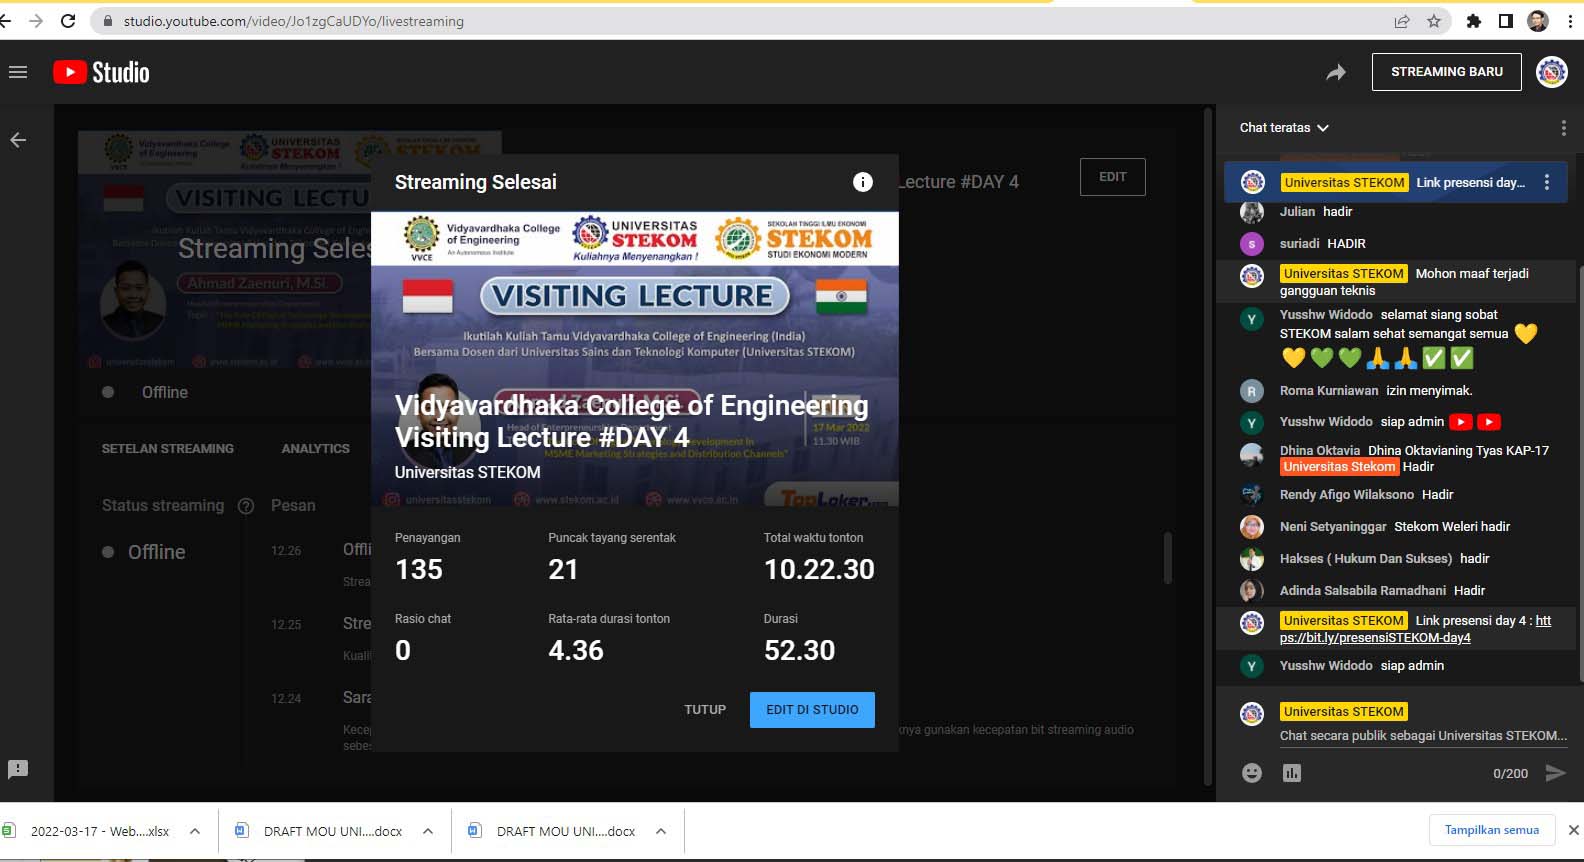This screenshot has height=862, width=1584.
Task: Click the YouTube Studio logo
Action: coord(101,72)
